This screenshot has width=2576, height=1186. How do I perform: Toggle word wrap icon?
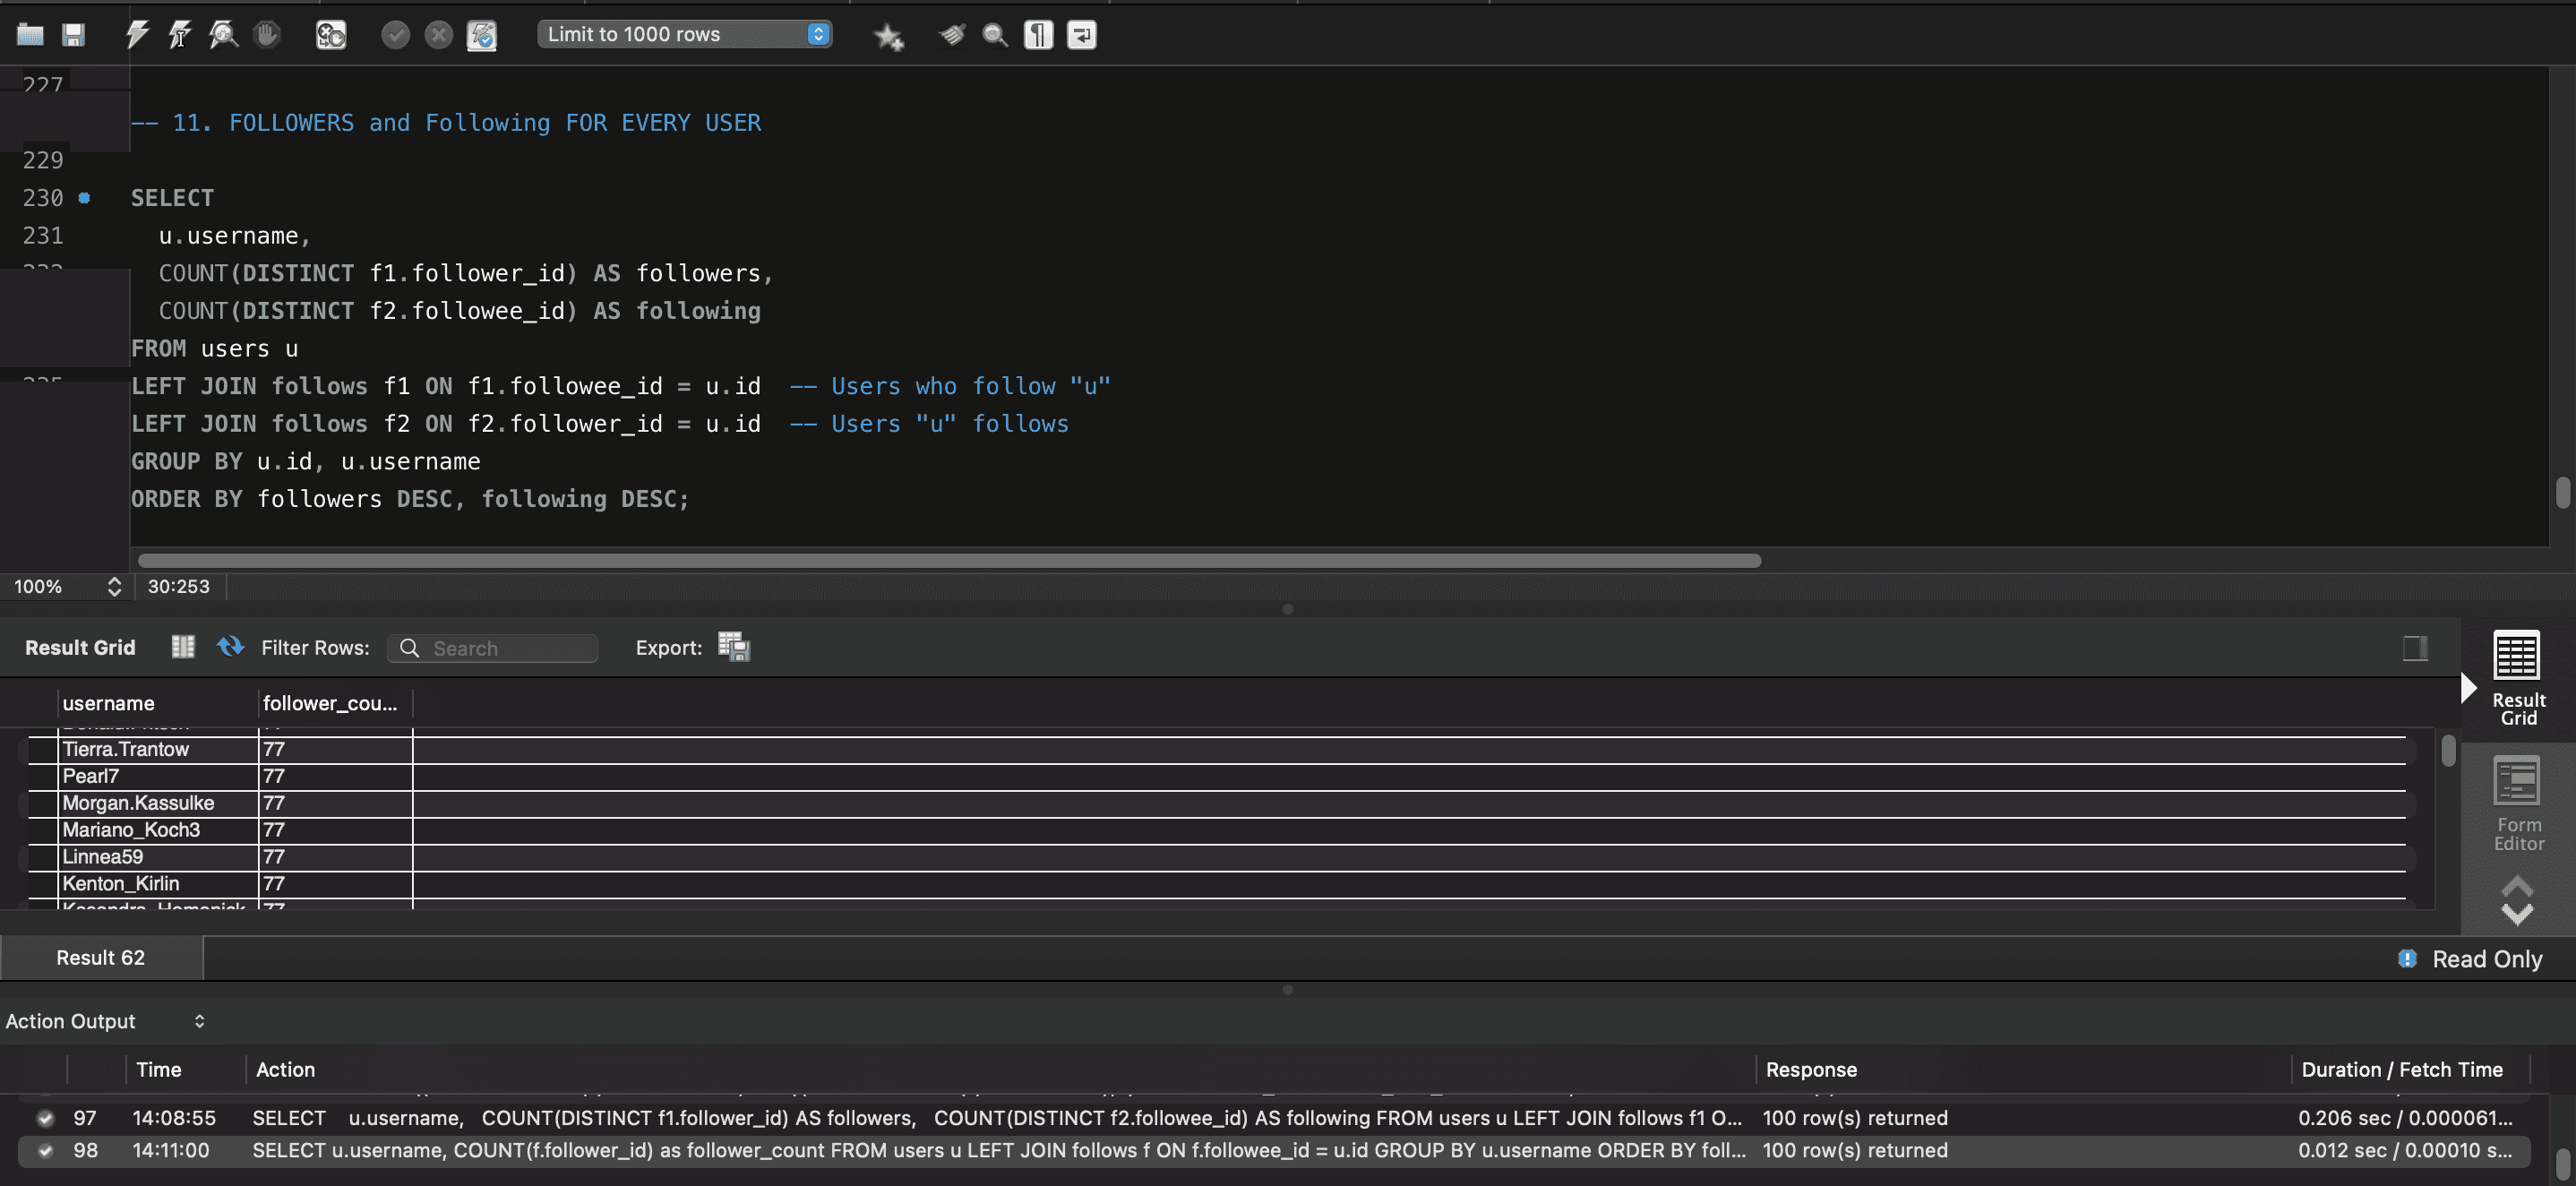[x=1082, y=35]
